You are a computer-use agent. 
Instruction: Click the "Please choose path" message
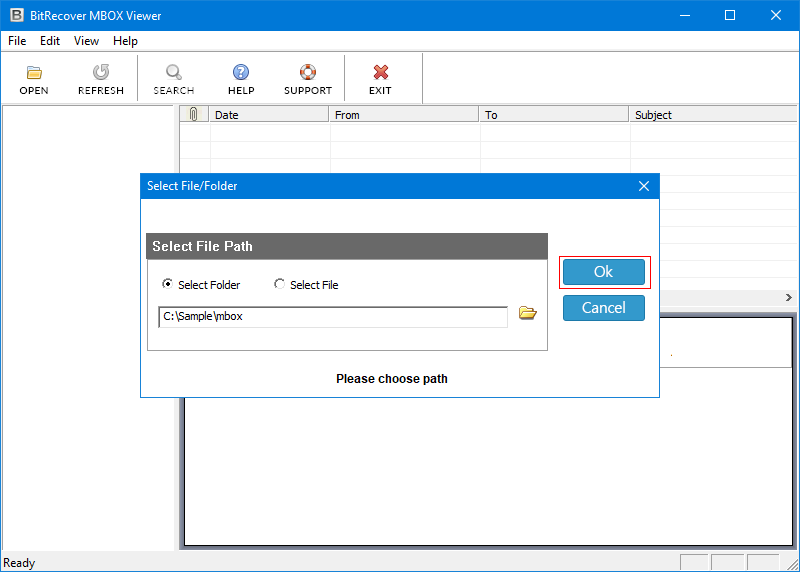[x=392, y=379]
